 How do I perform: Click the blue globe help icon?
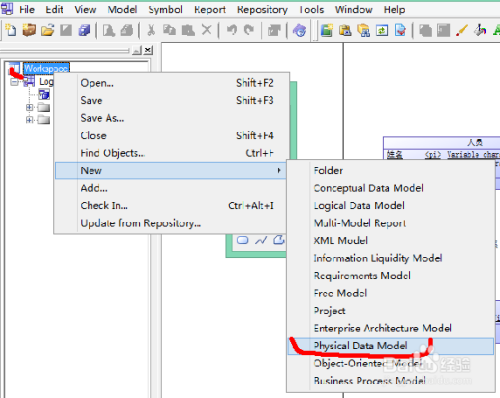tap(300, 30)
